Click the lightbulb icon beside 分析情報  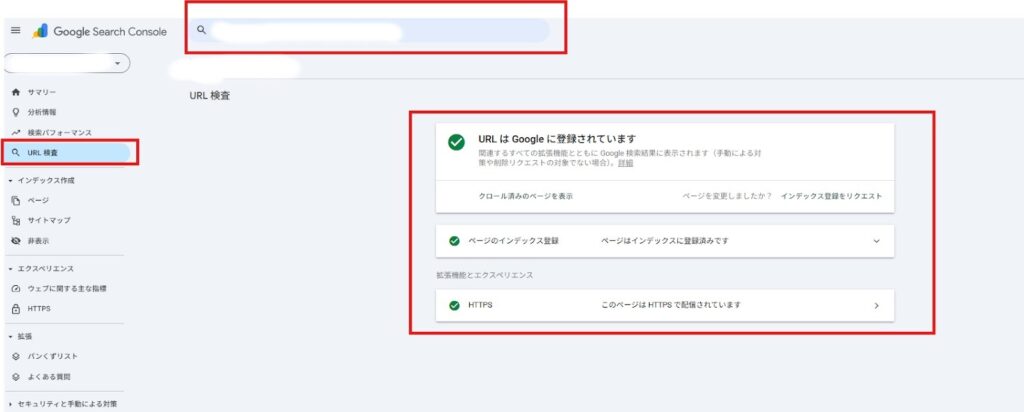(x=16, y=112)
